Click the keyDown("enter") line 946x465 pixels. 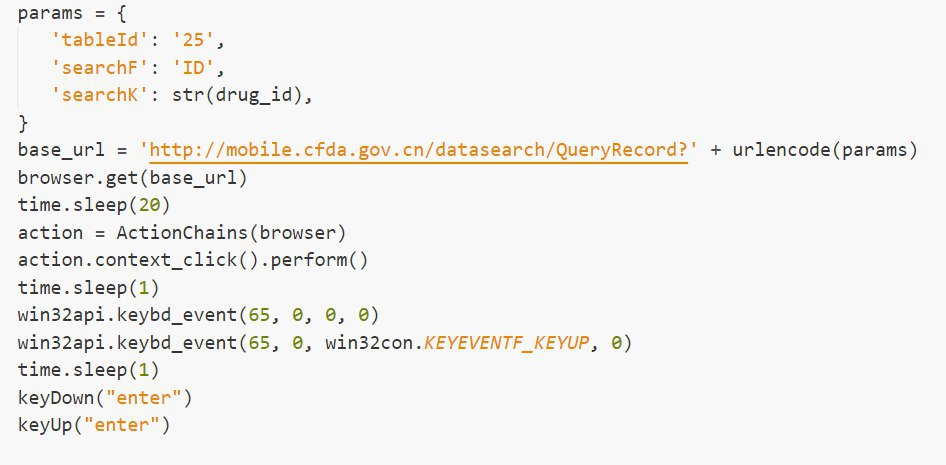point(105,397)
